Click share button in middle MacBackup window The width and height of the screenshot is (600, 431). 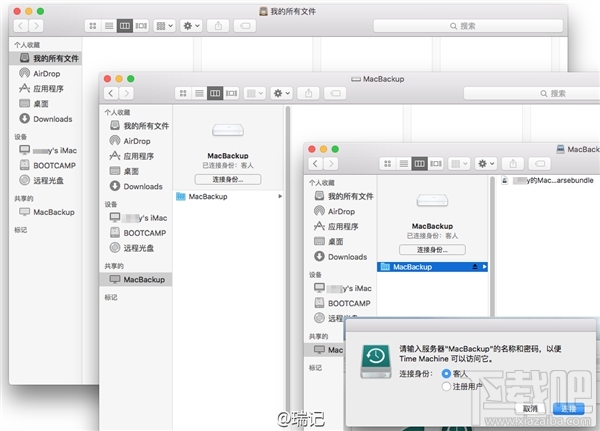click(x=308, y=93)
